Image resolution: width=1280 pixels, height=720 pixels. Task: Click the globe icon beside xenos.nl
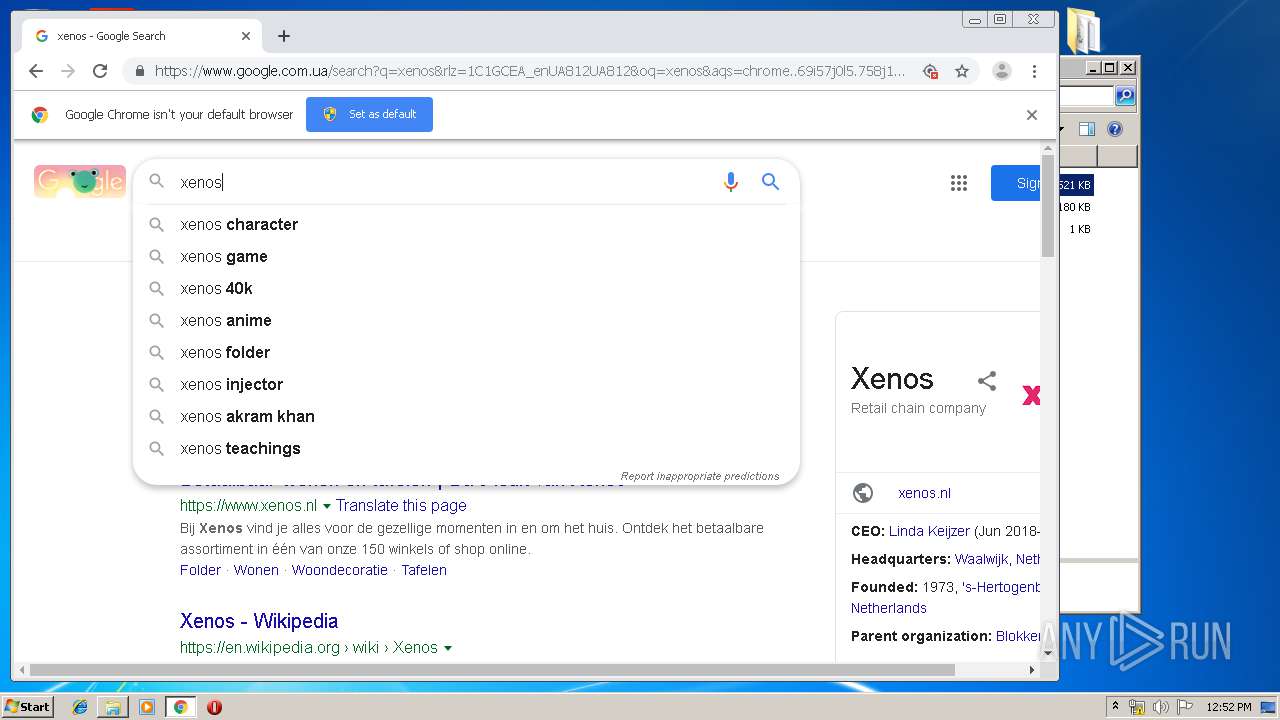click(x=863, y=493)
